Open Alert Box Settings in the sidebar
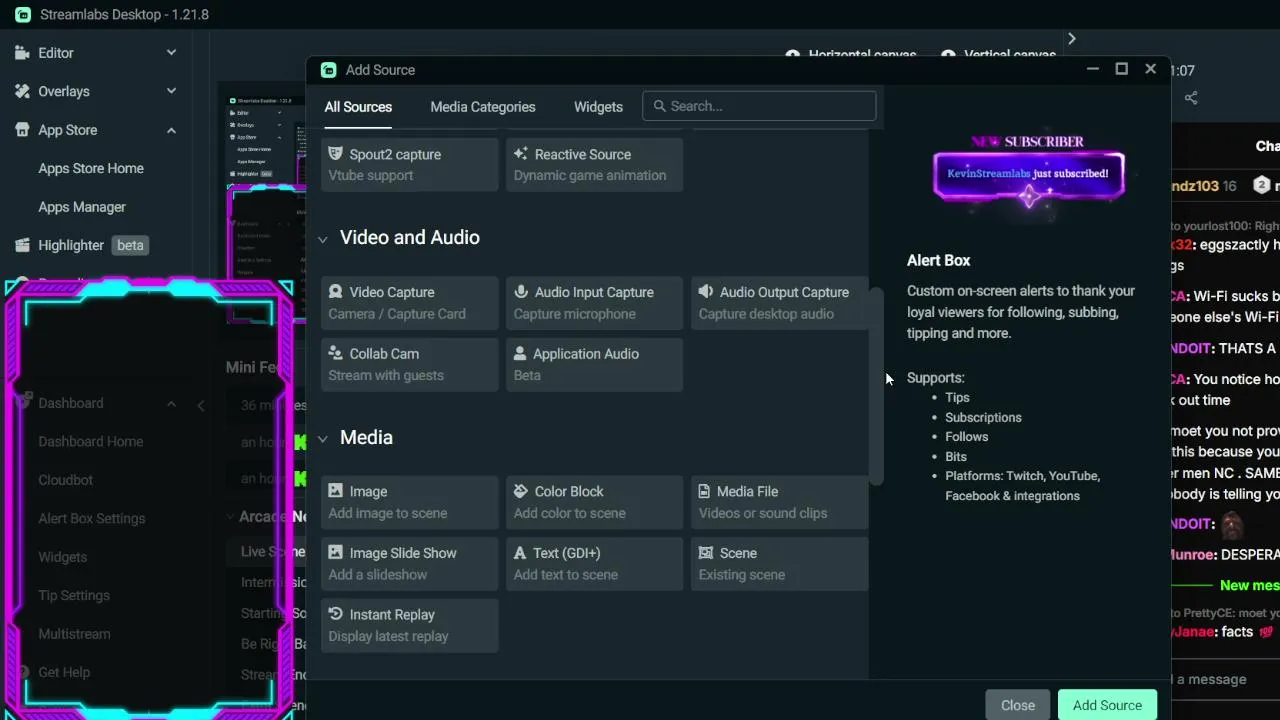This screenshot has width=1280, height=720. tap(92, 518)
